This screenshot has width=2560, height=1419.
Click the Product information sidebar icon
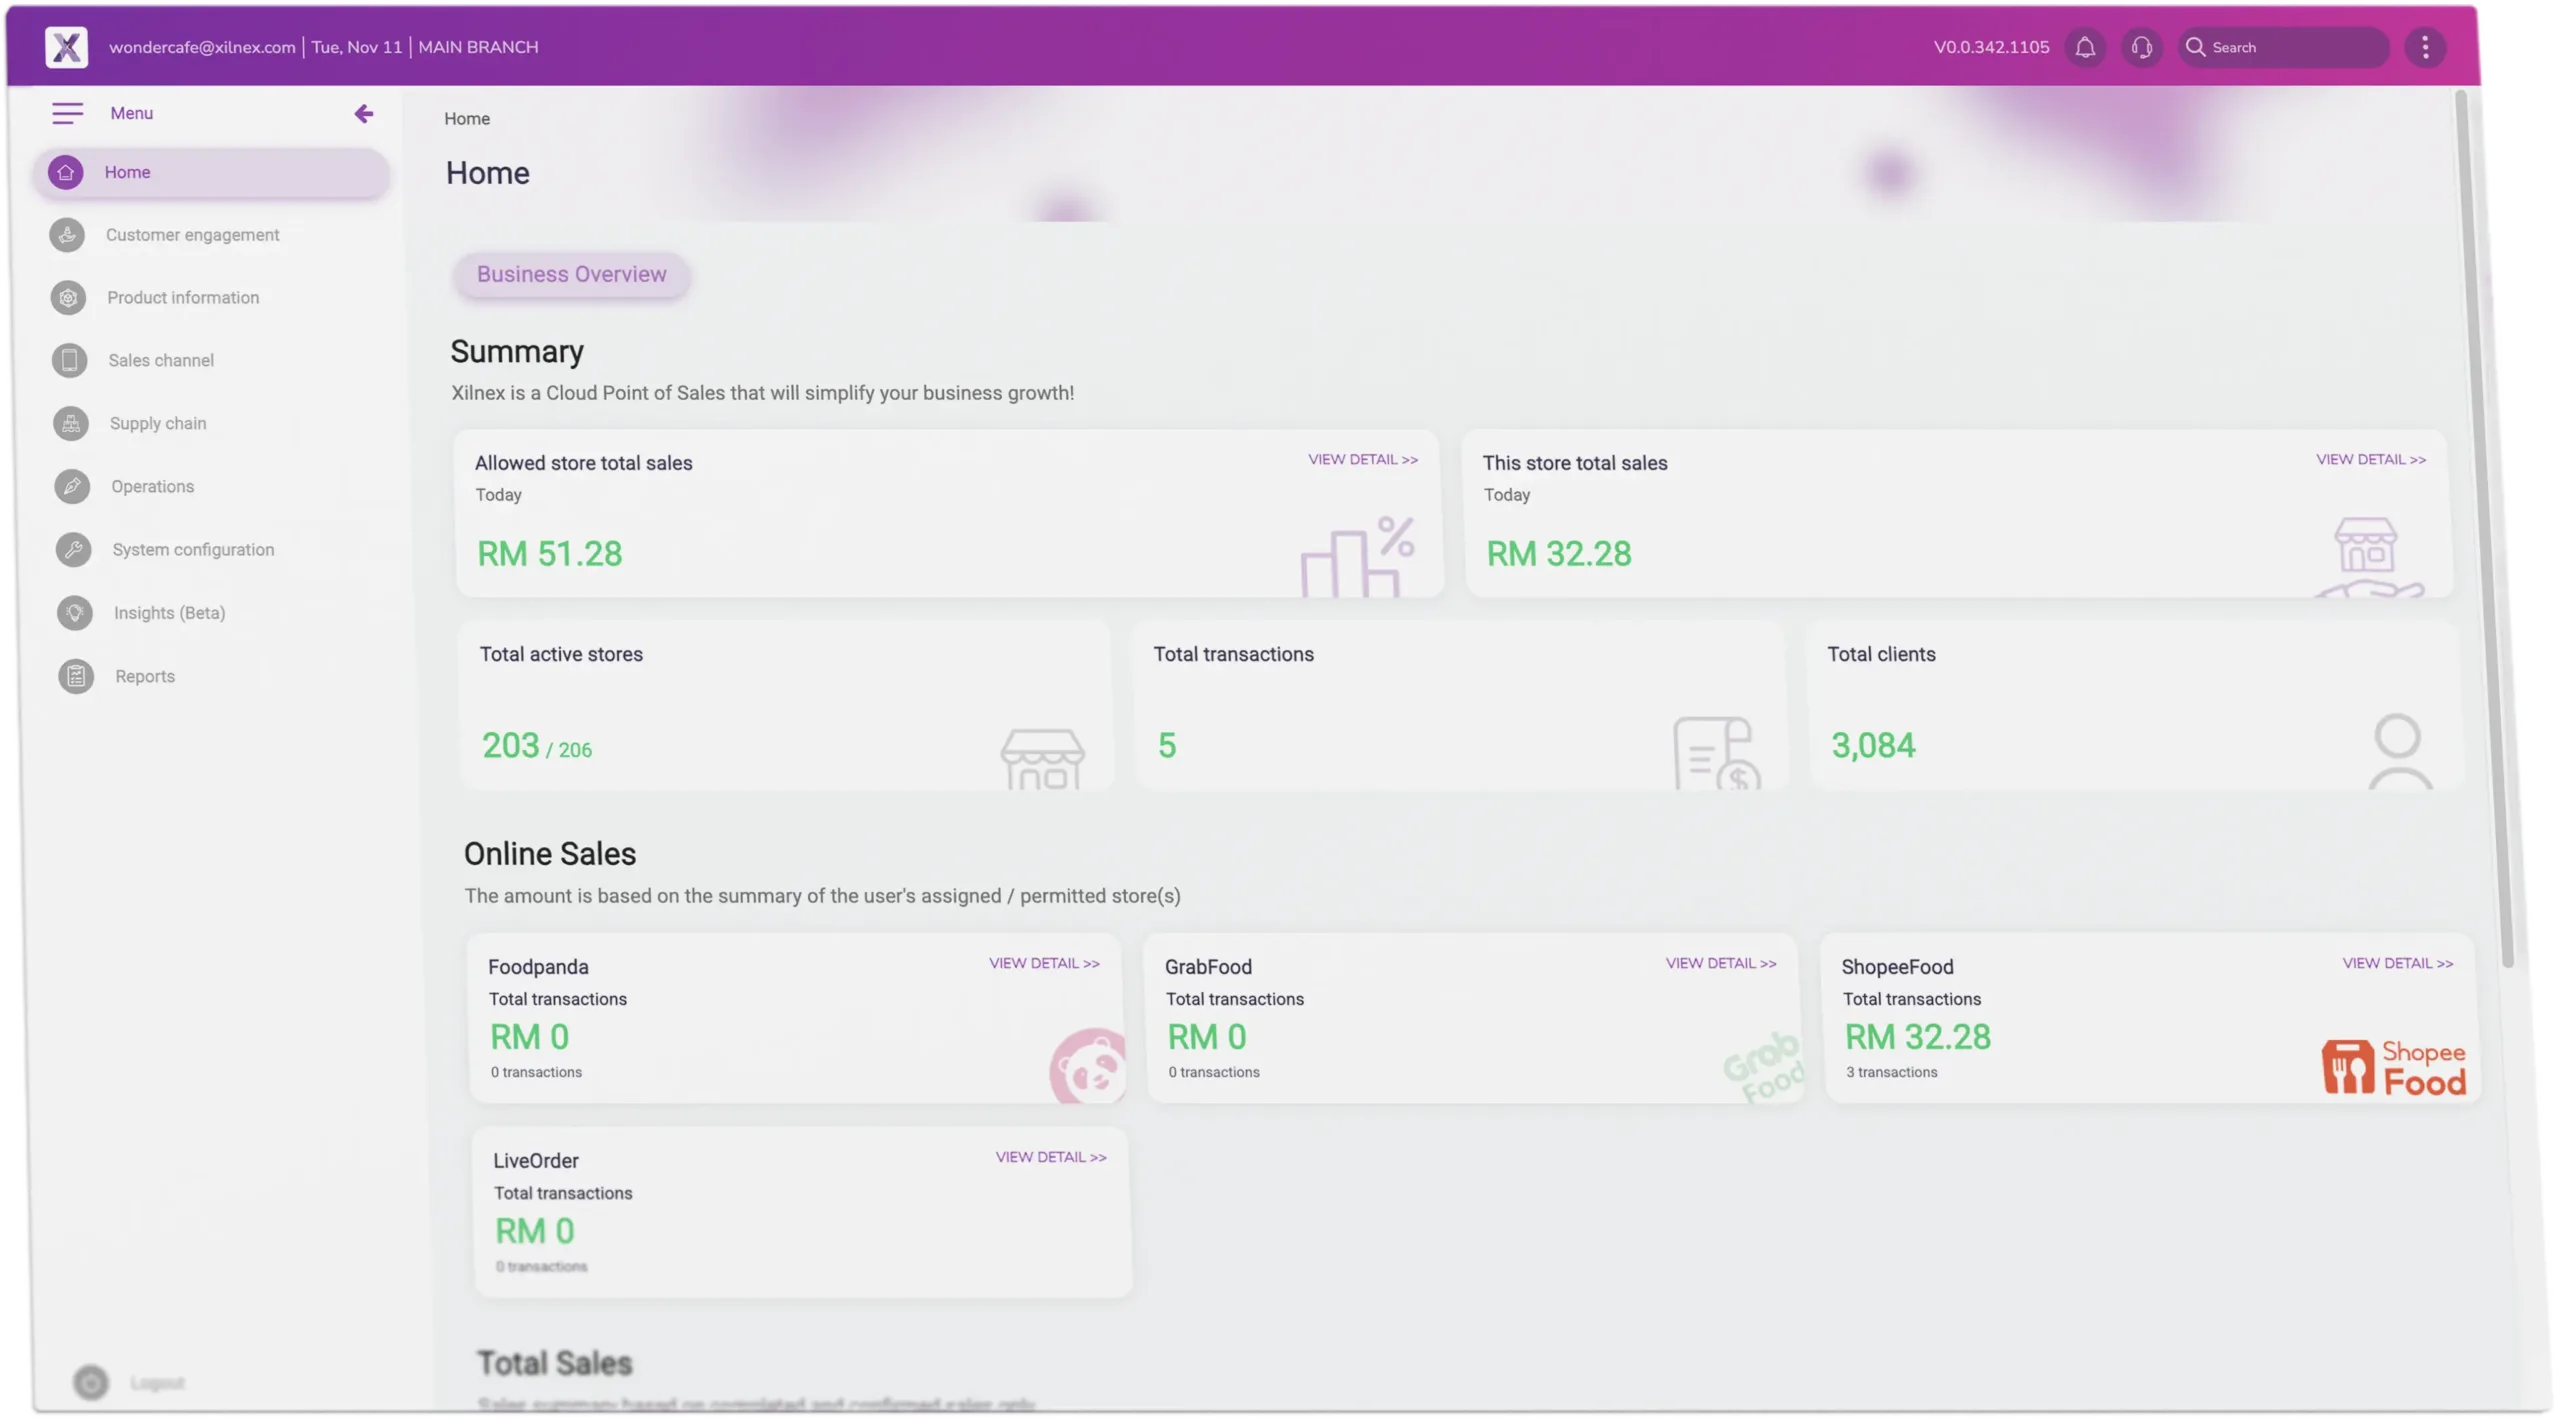pyautogui.click(x=68, y=298)
